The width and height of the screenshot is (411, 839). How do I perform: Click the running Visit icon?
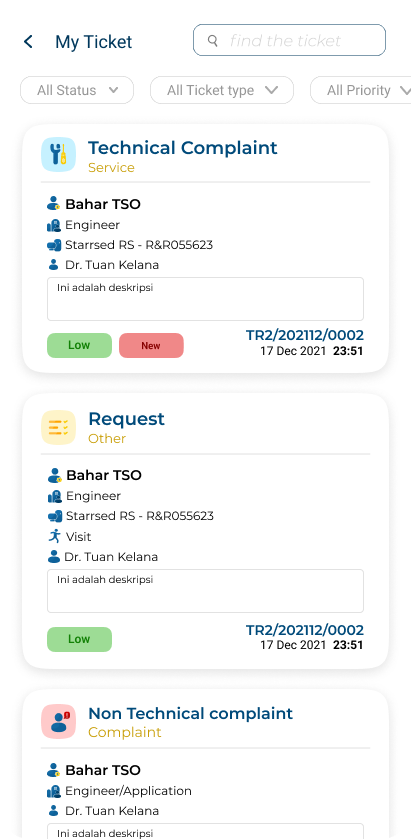click(x=54, y=536)
